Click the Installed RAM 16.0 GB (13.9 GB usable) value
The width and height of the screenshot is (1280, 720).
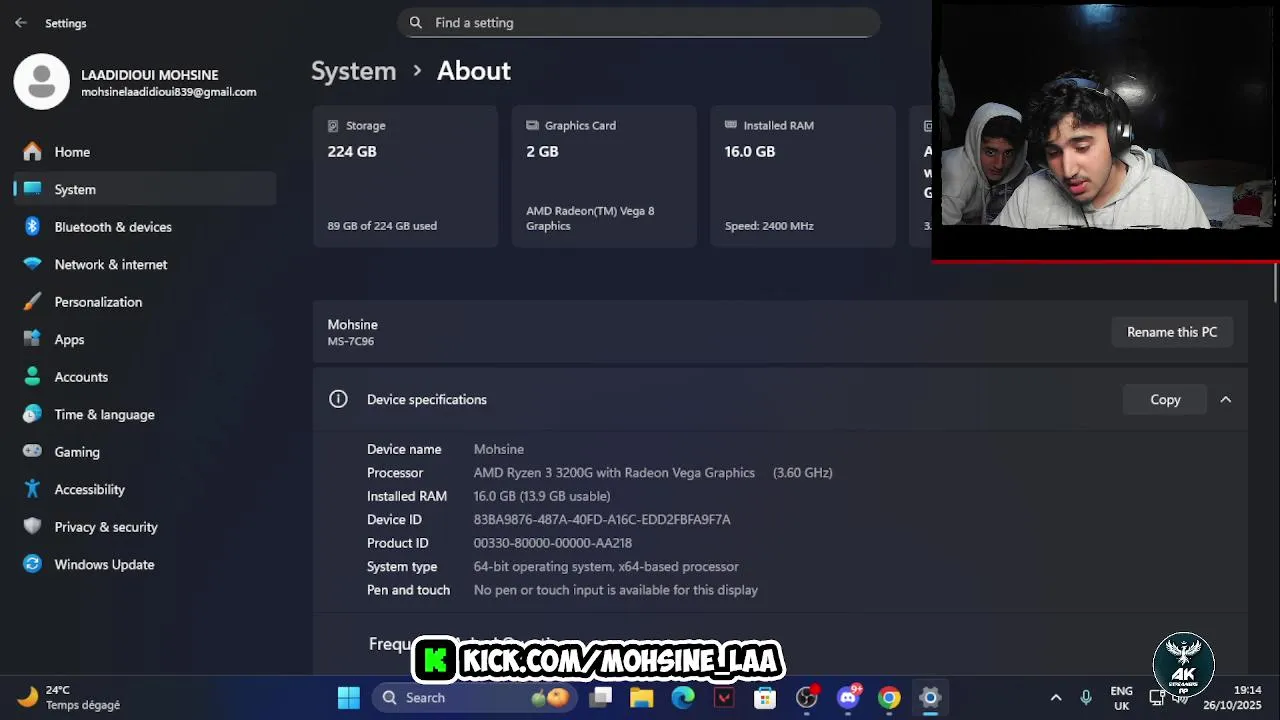click(x=541, y=496)
